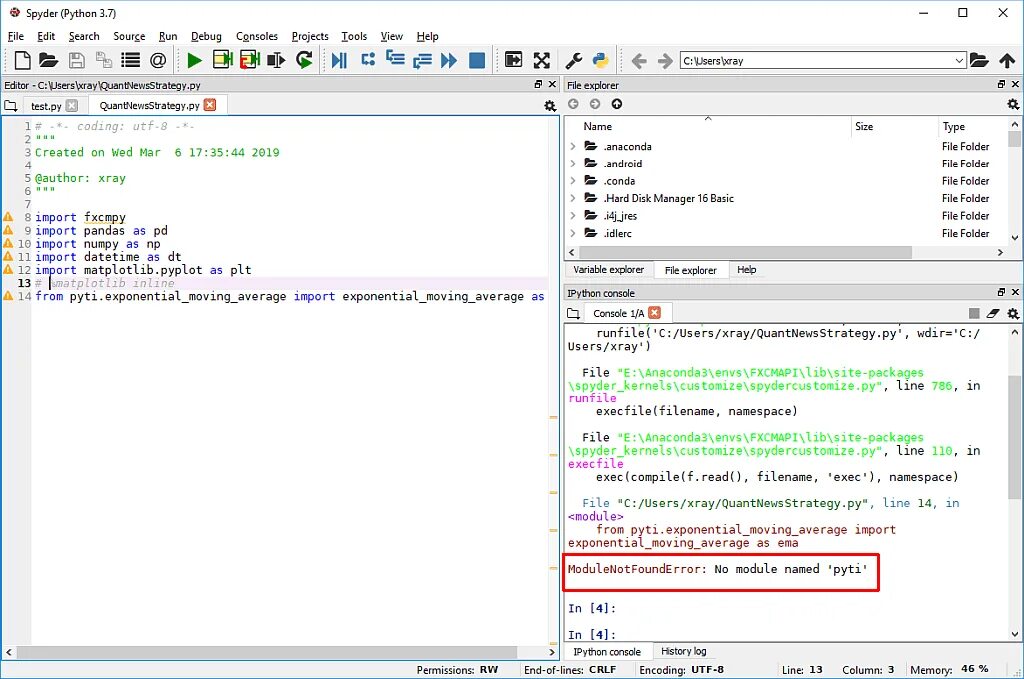Toggle fullscreen mode icon
Viewport: 1024px width, 679px height.
tap(541, 61)
